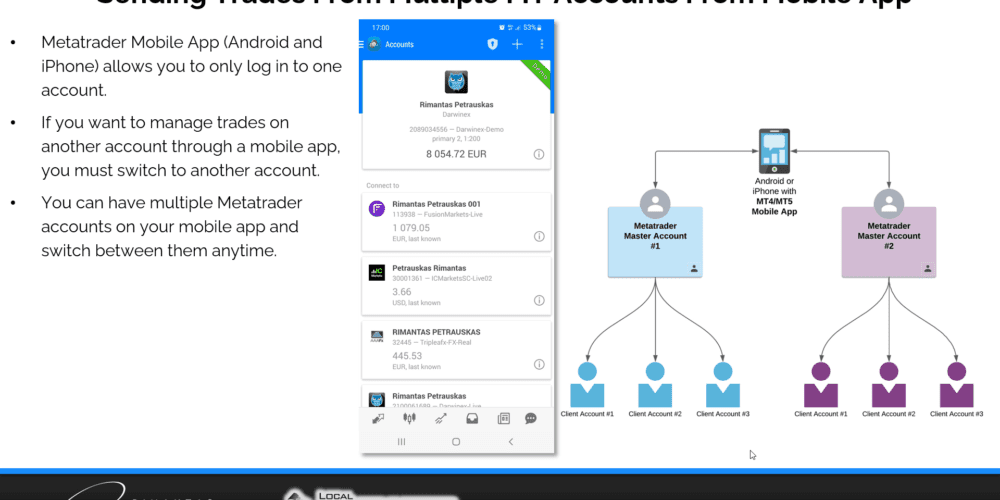Open the shield security icon

coord(492,44)
